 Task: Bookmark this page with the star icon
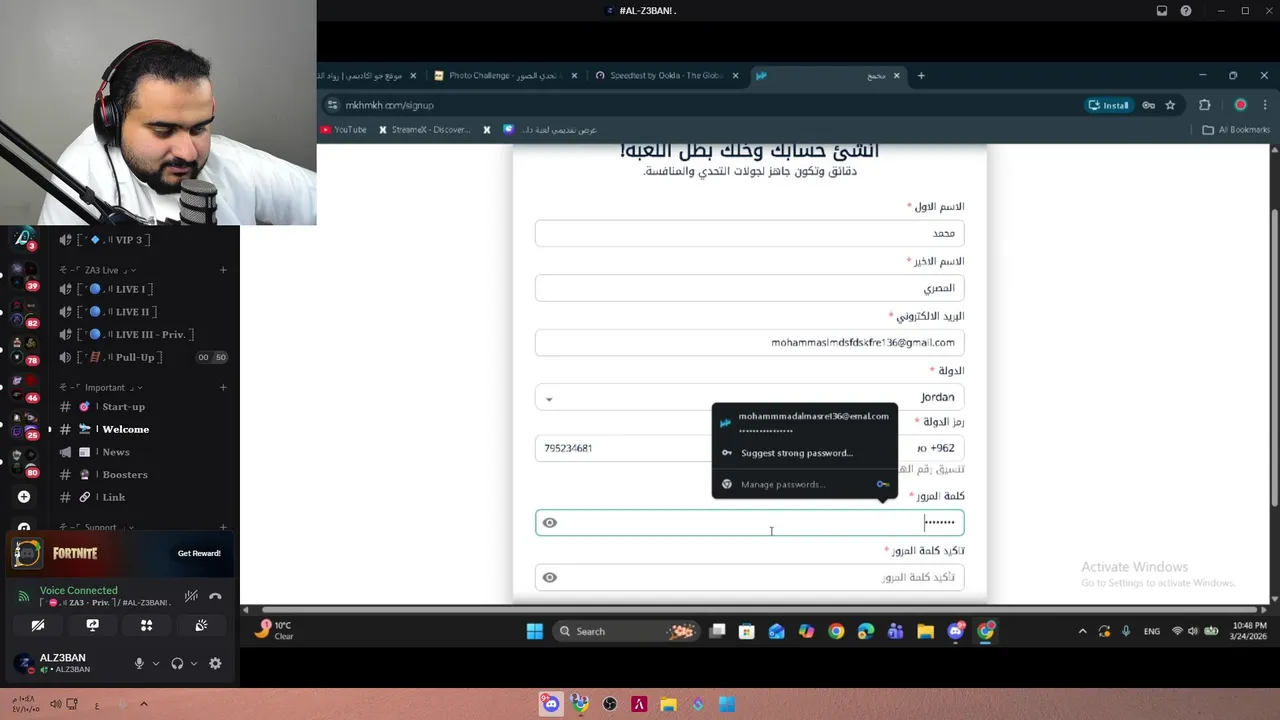coord(1170,105)
